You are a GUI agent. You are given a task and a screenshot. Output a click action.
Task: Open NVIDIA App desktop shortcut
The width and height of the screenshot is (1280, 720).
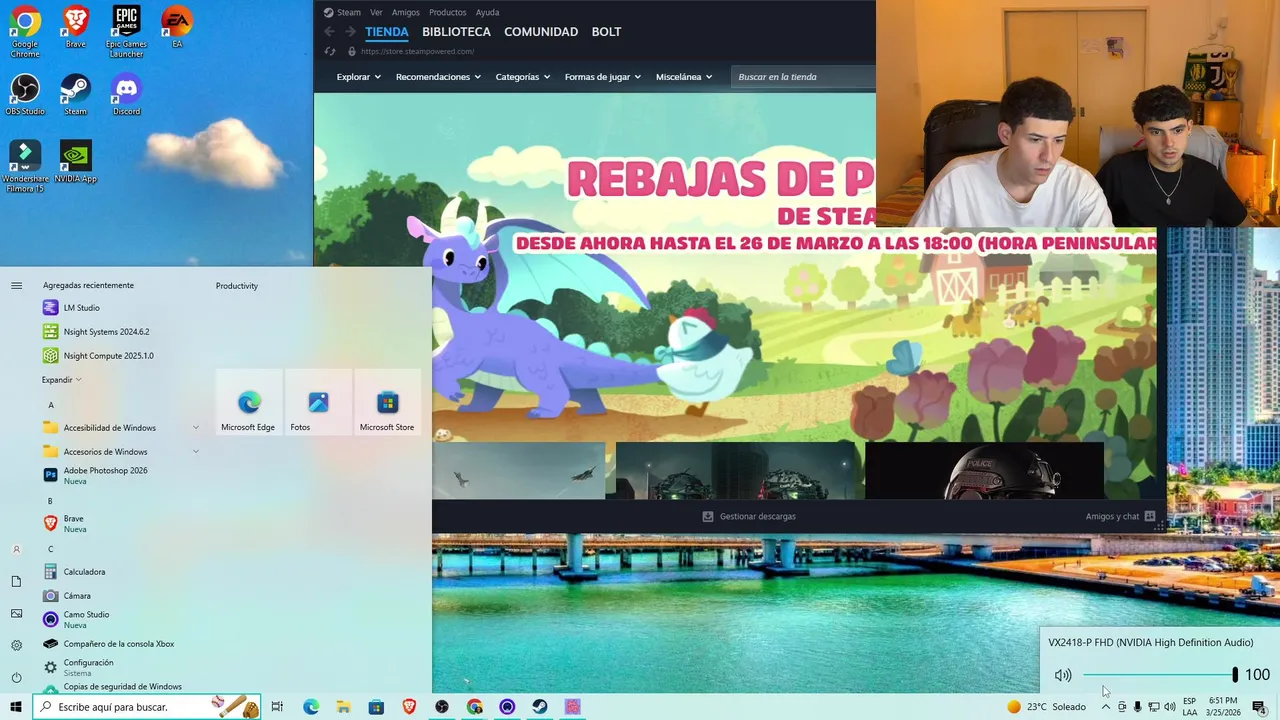(75, 162)
